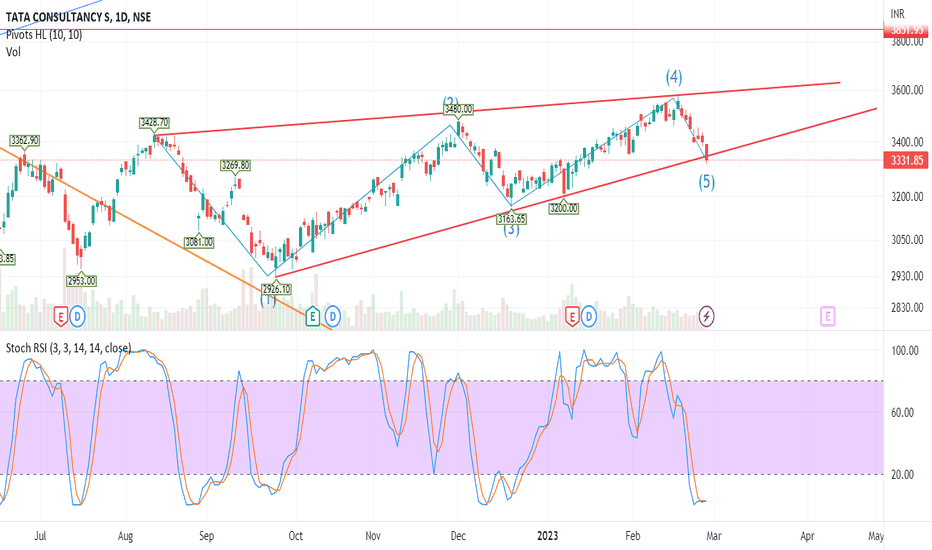Click the 100.00 Stoch RSI axis label
The image size is (932, 550).
click(x=905, y=351)
